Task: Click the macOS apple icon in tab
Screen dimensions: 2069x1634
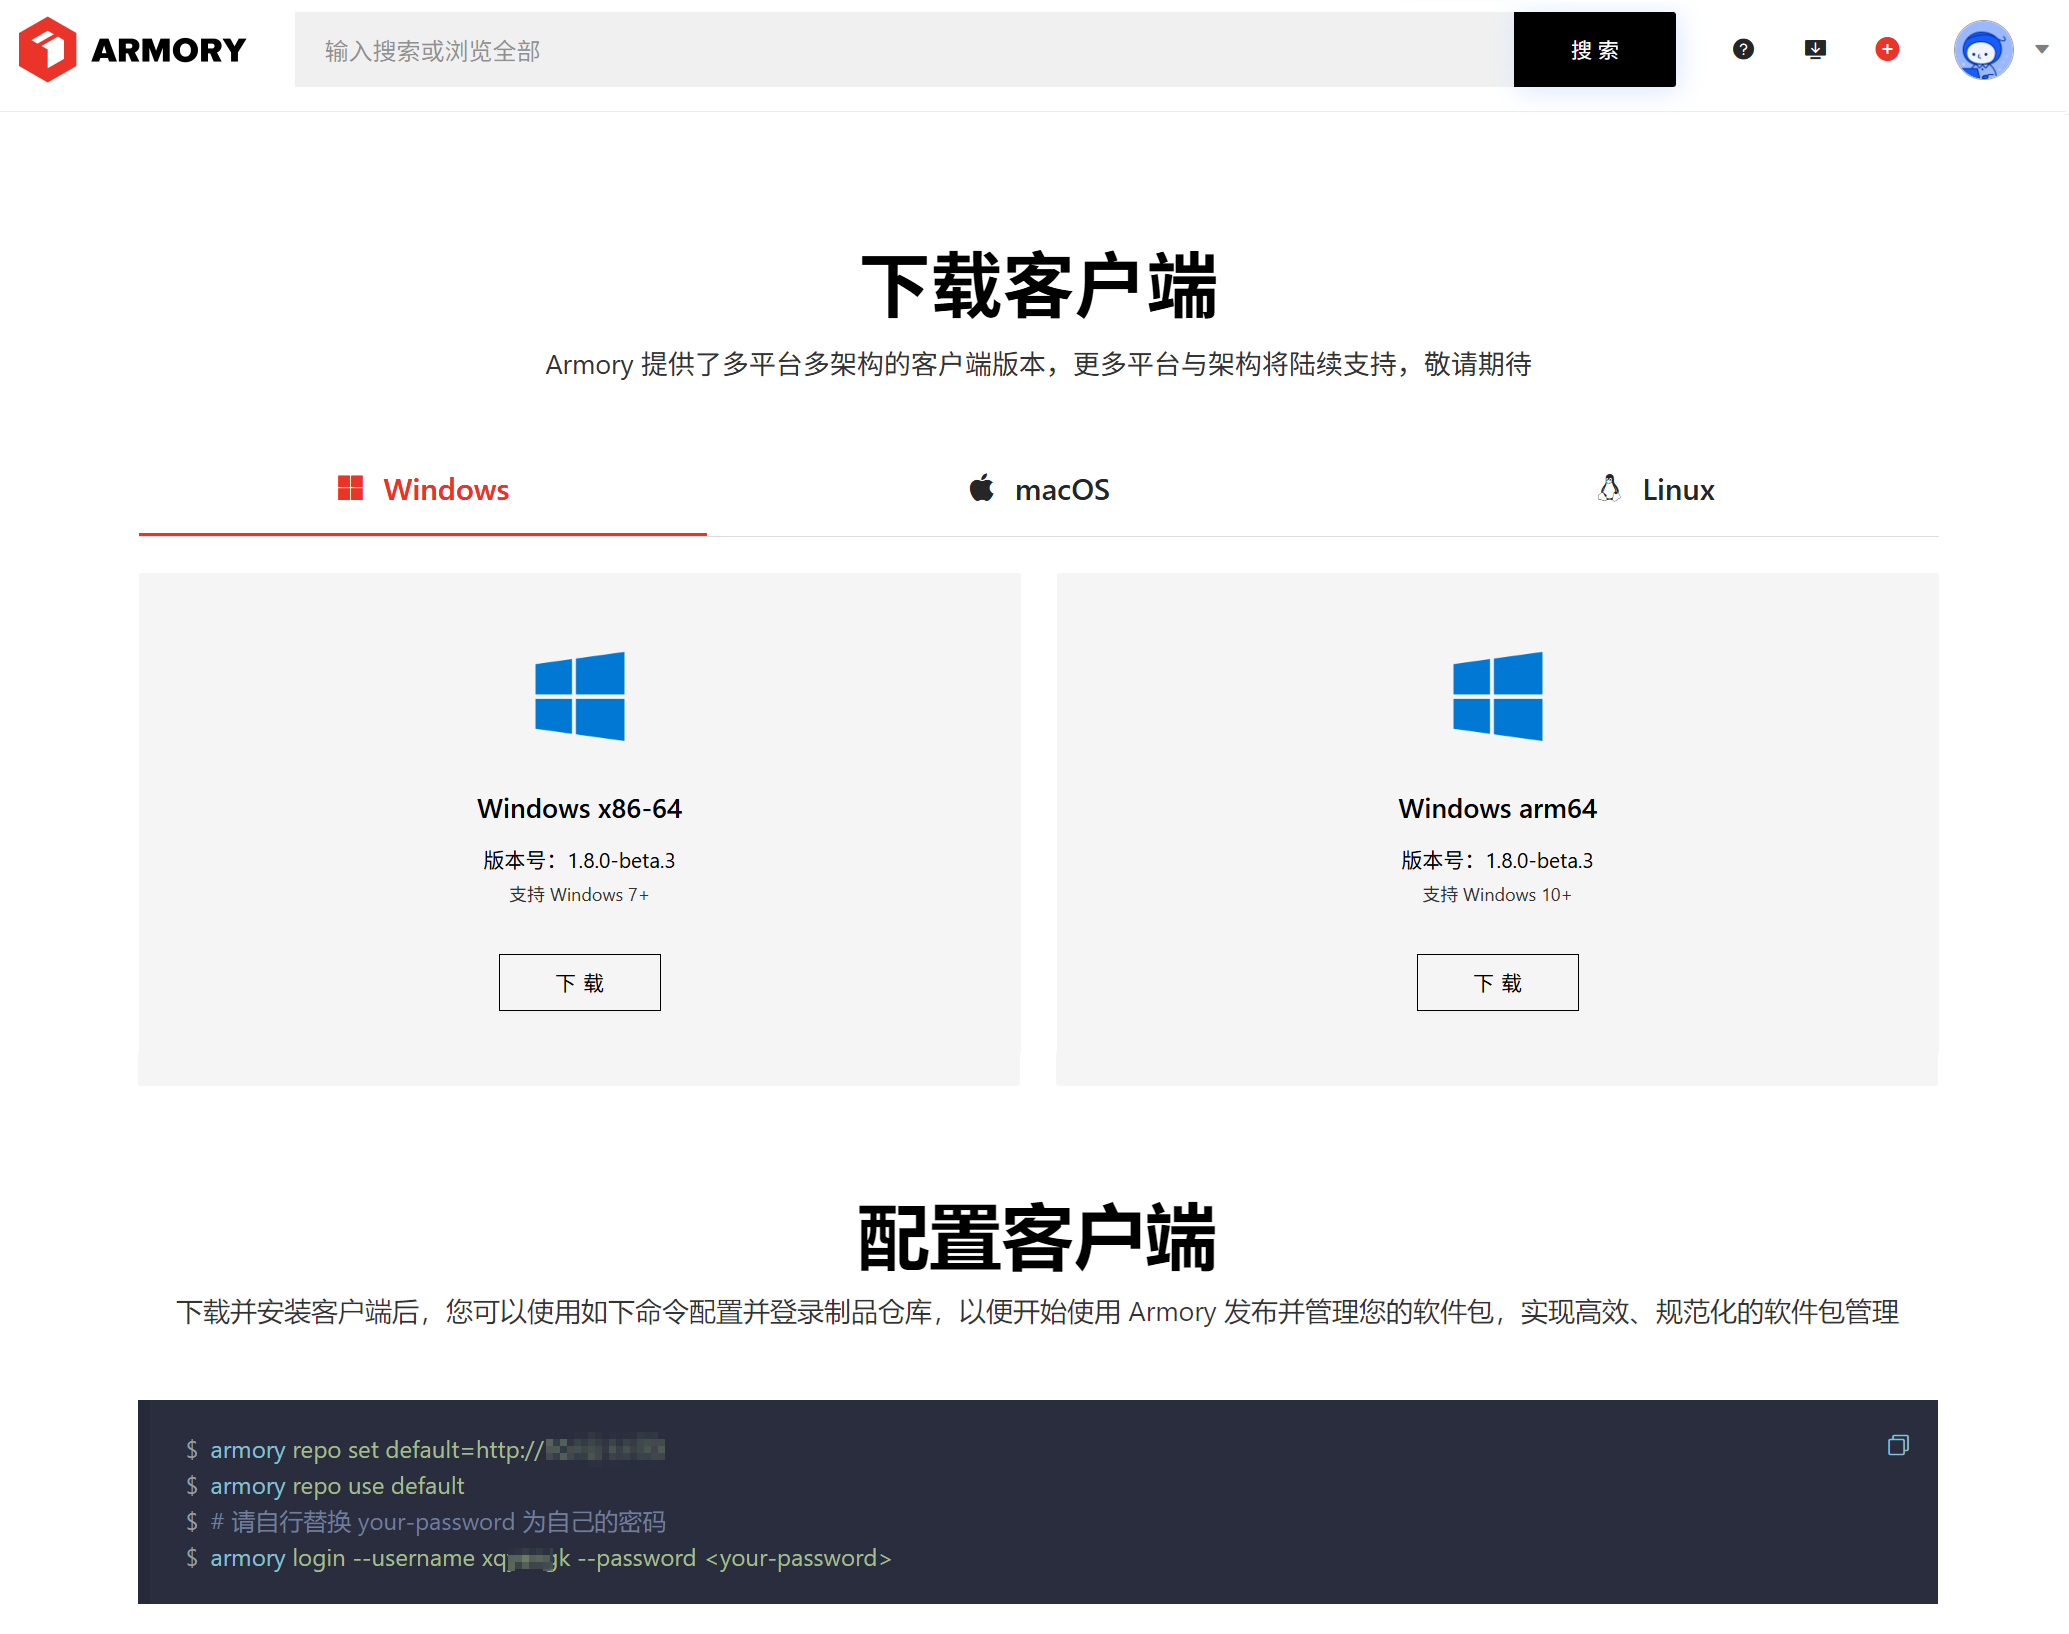Action: click(982, 488)
